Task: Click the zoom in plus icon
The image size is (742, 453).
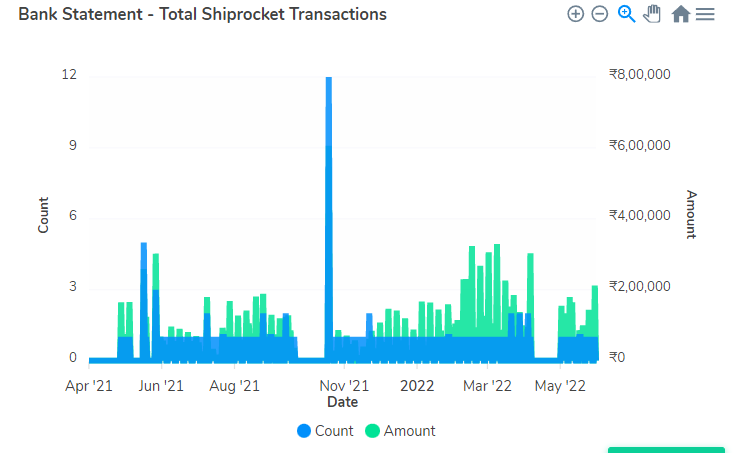Action: (575, 14)
